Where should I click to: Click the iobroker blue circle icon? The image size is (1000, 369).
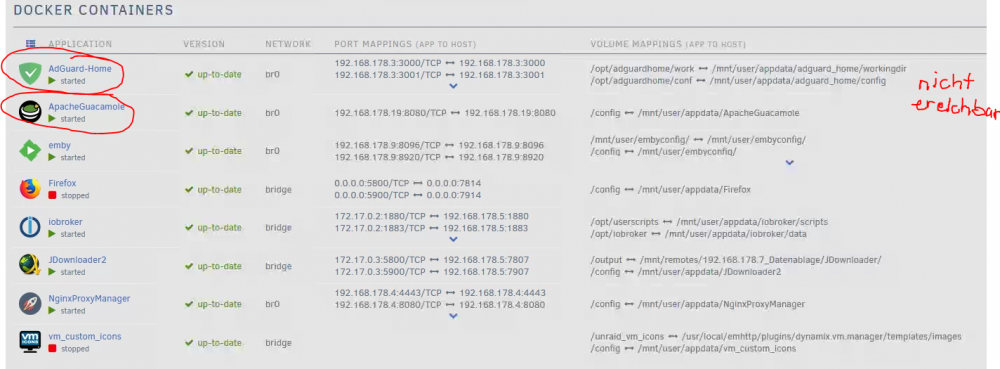[x=30, y=228]
